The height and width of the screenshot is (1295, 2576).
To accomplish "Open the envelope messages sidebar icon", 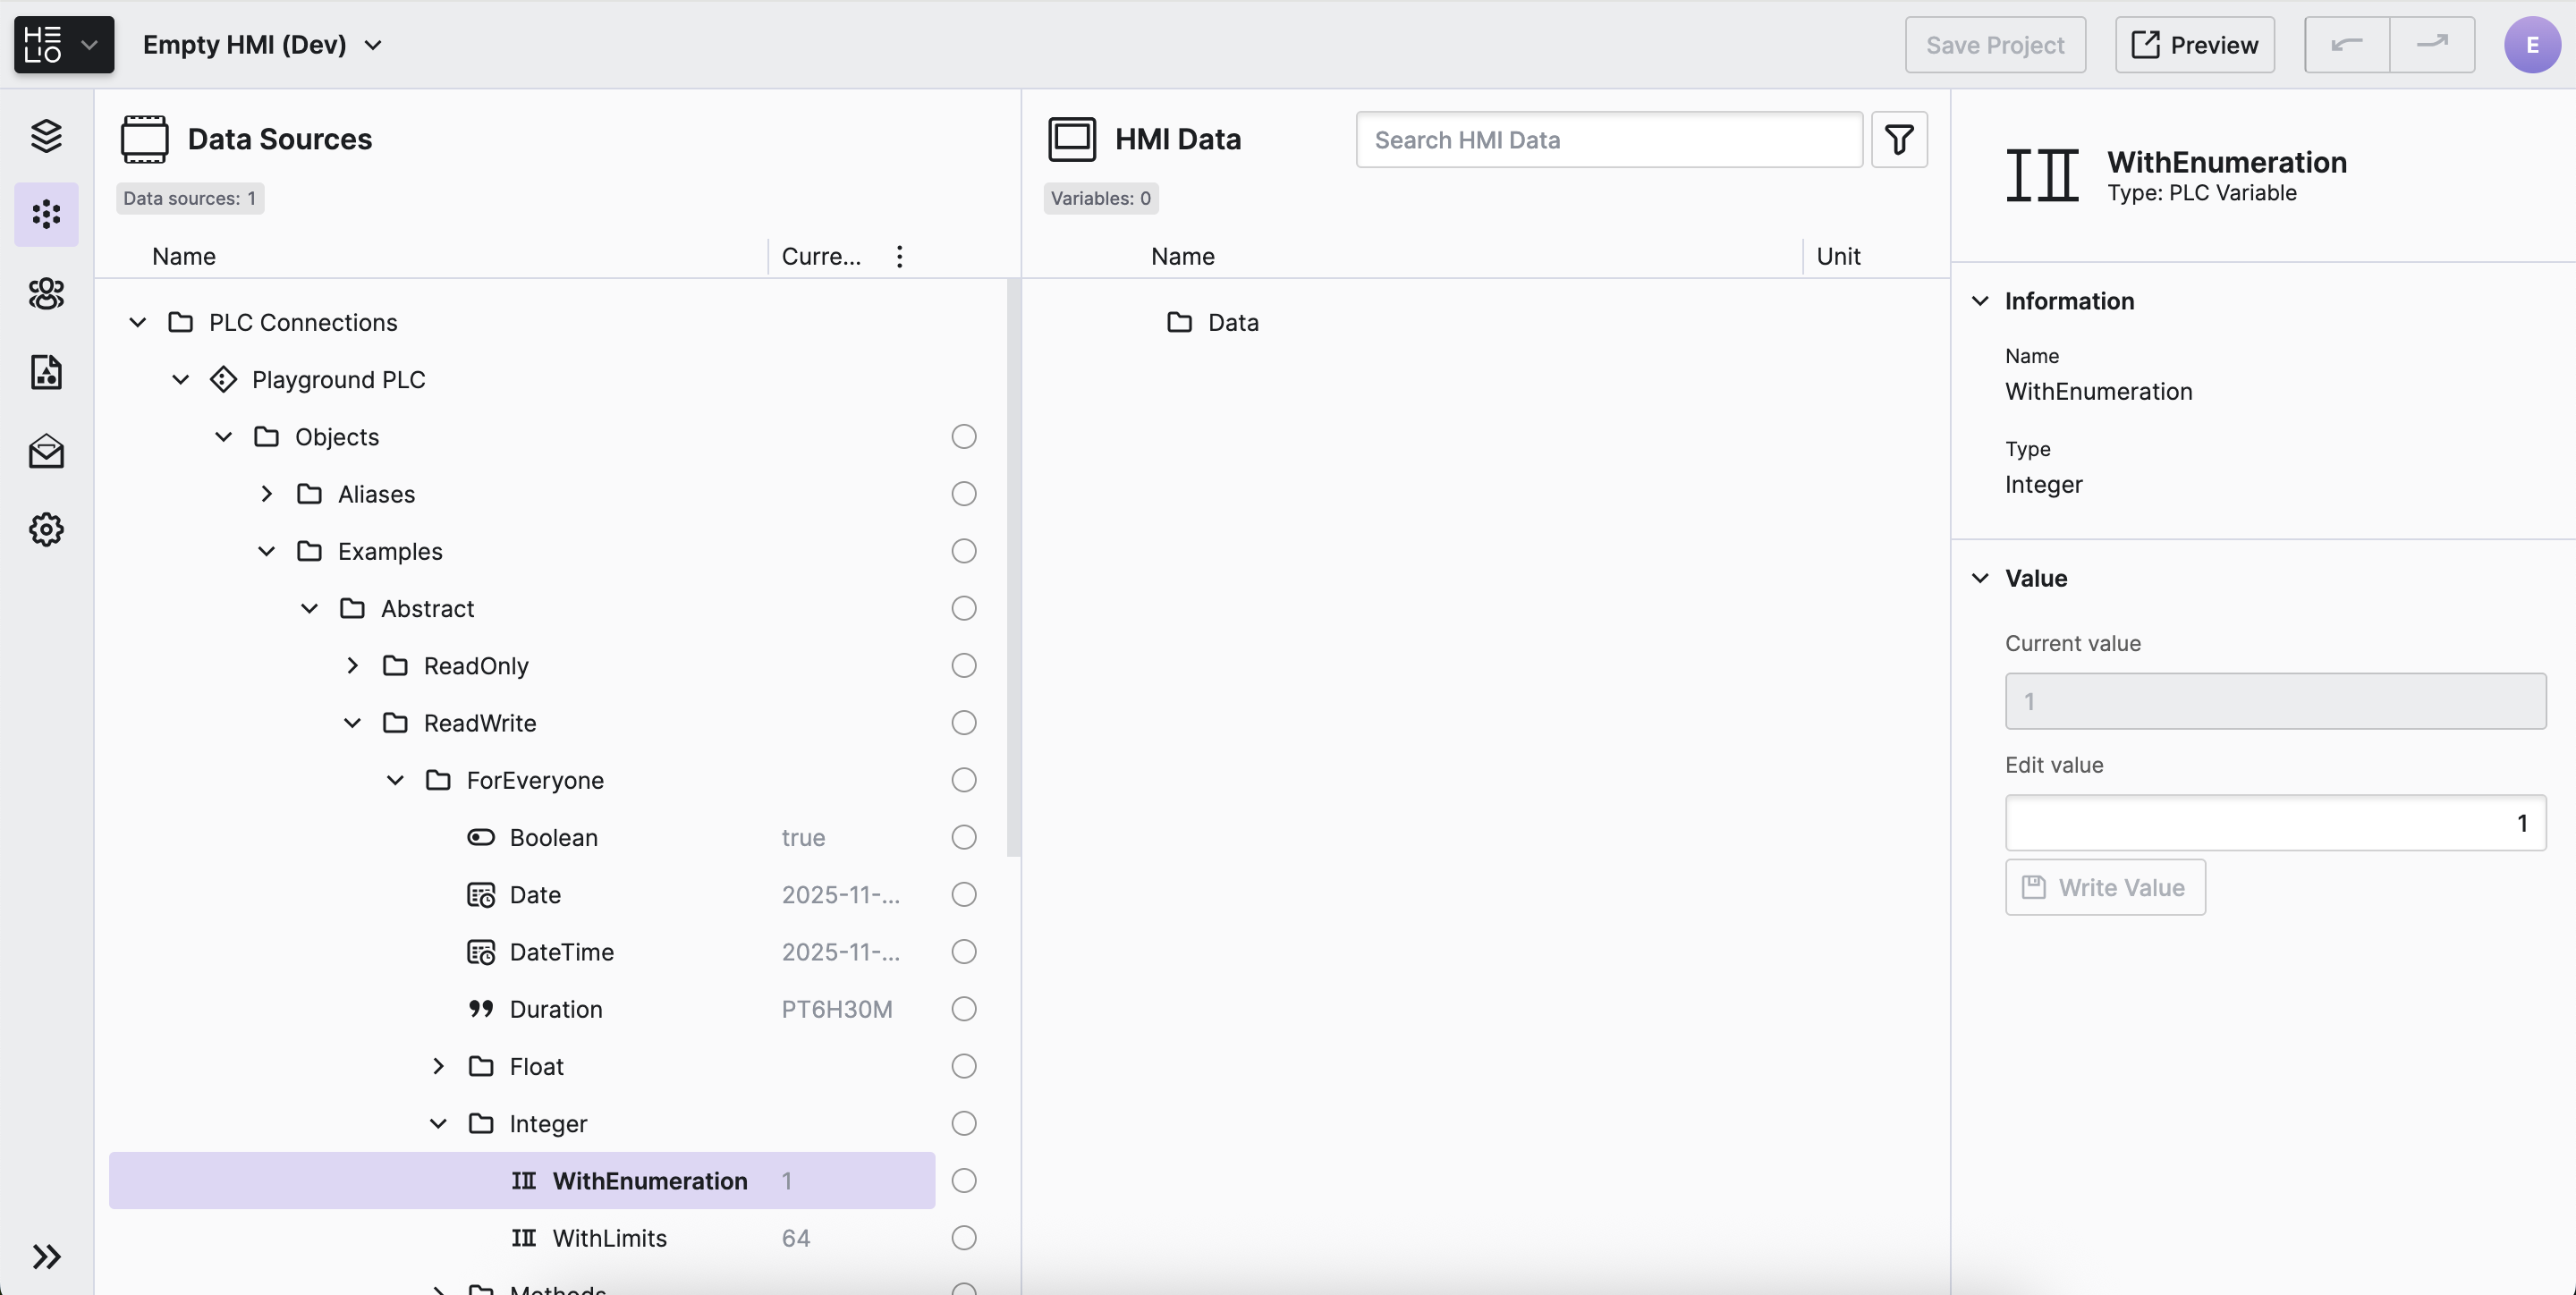I will pos(46,451).
